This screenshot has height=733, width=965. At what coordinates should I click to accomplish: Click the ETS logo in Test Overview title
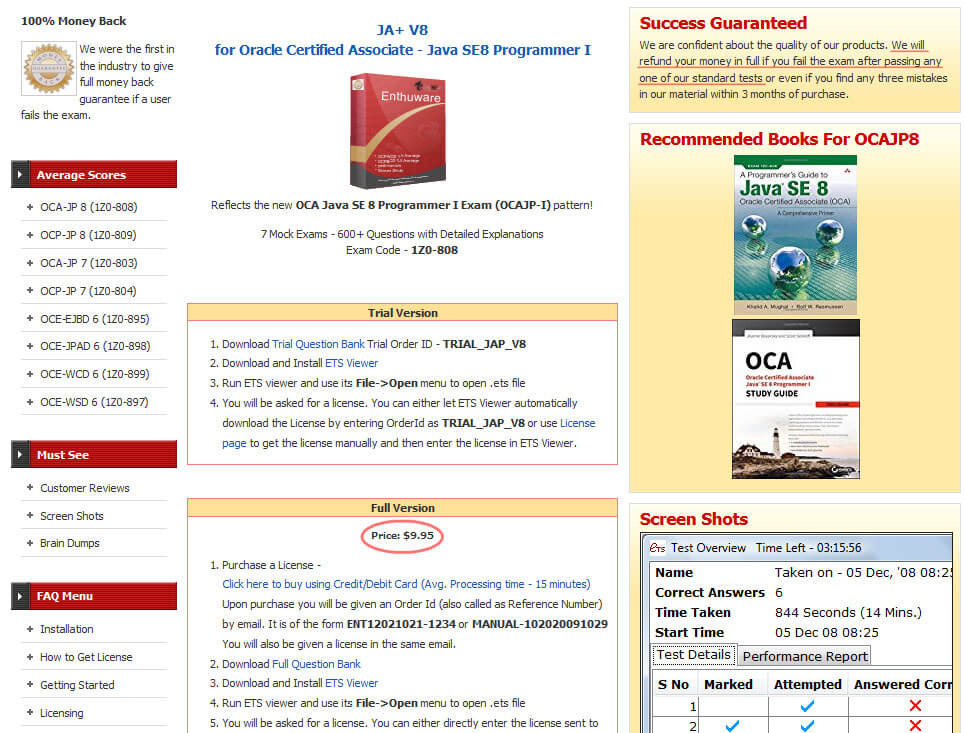pos(657,548)
